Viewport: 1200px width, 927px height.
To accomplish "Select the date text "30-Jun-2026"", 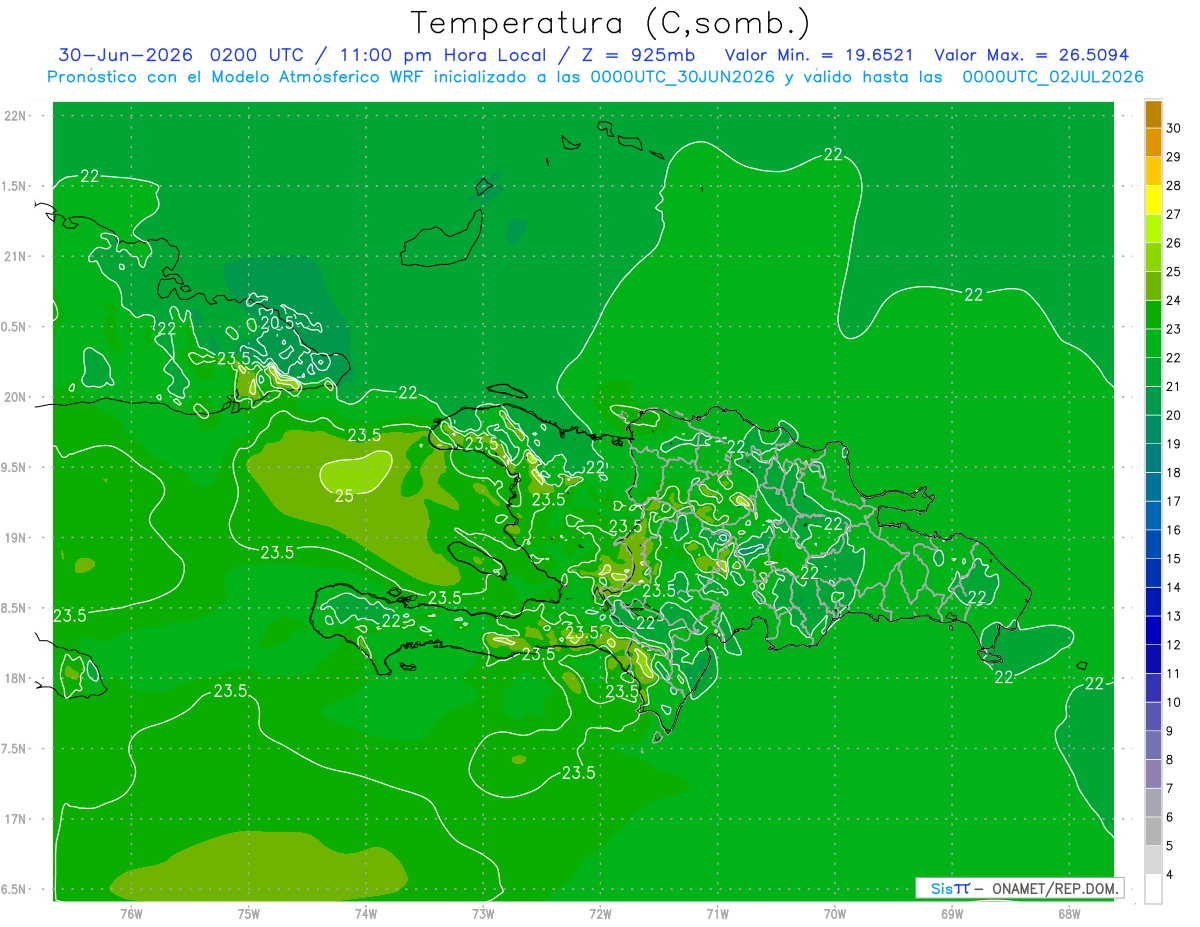I will point(125,55).
